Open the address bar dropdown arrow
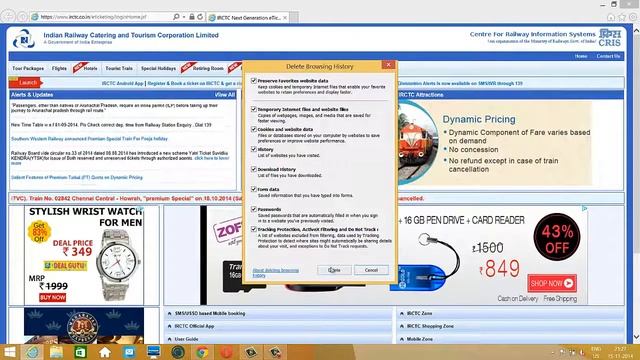Viewport: 640px width, 360px height. pyautogui.click(x=184, y=17)
